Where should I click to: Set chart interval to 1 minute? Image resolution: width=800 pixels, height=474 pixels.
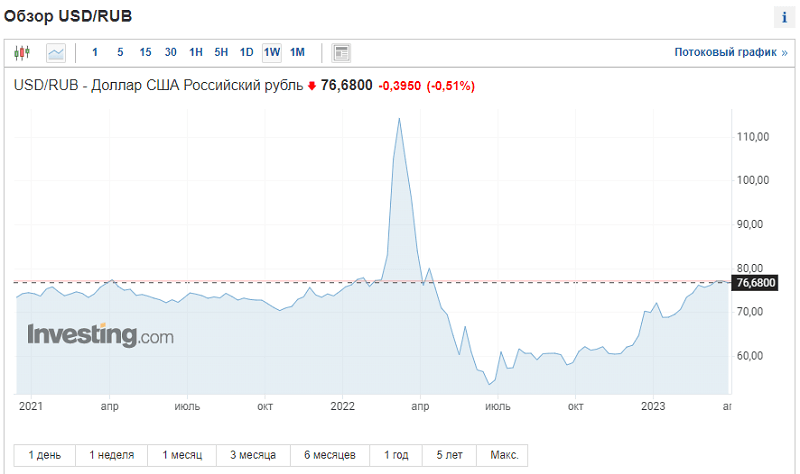point(95,52)
